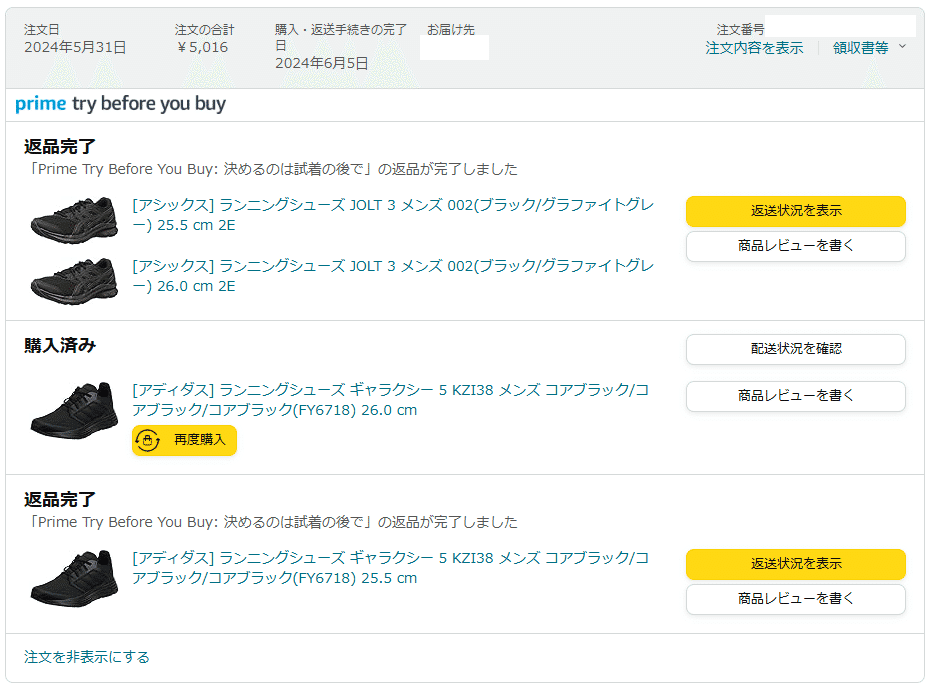This screenshot has width=930, height=687.
Task: Write review for returned Adidas Galaxy 5 25.5 cm
Action: point(795,599)
